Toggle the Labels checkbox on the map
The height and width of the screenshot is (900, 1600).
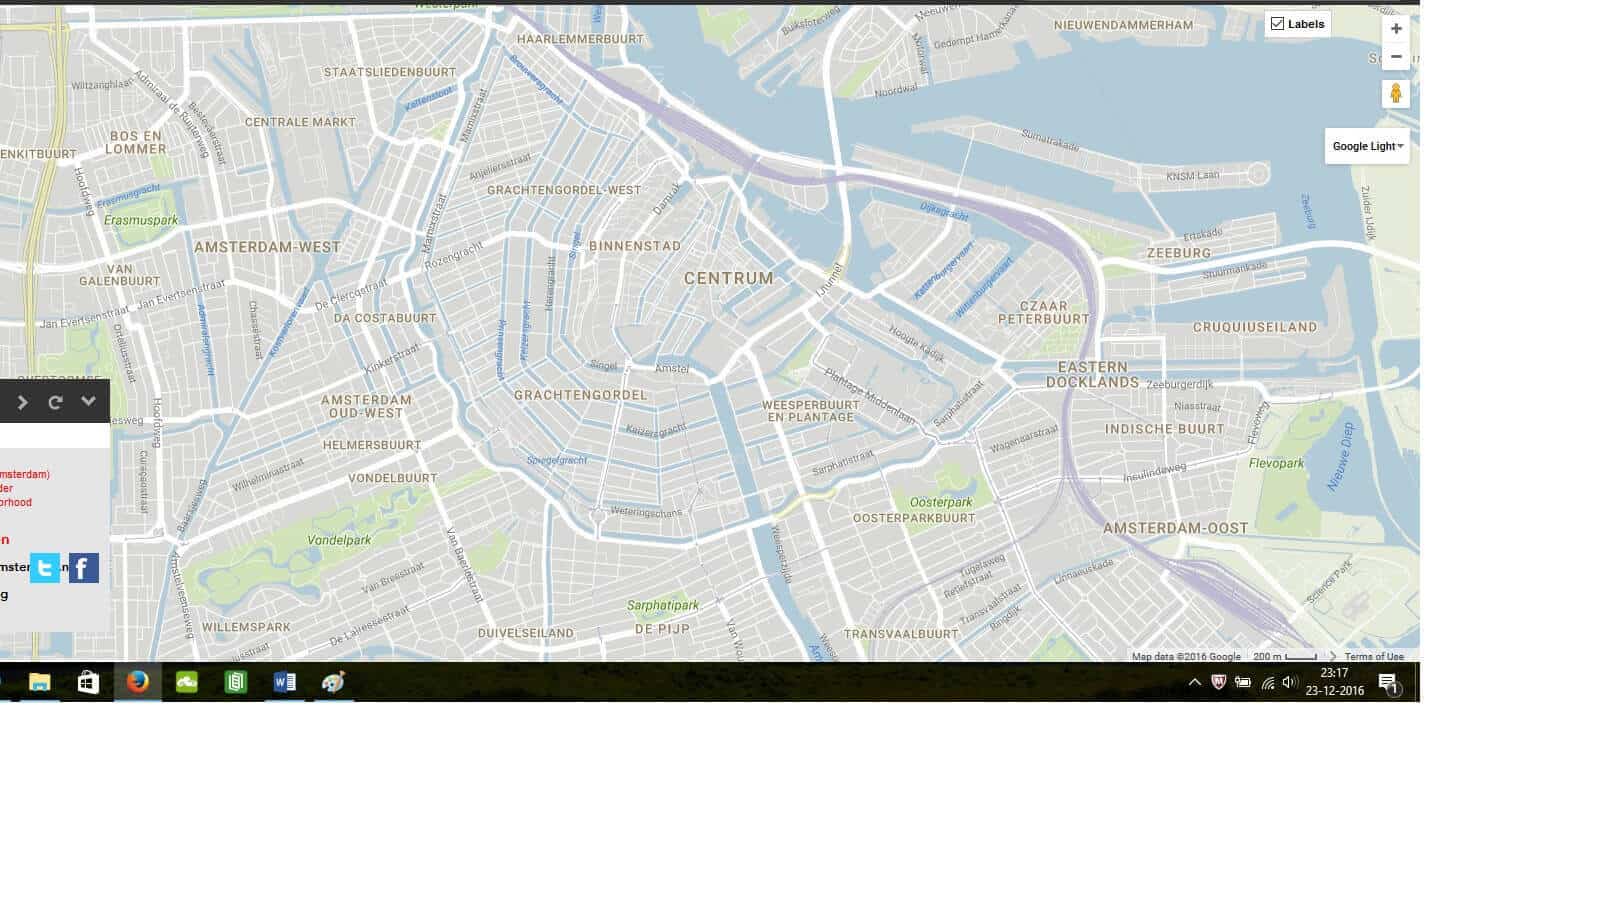1277,24
